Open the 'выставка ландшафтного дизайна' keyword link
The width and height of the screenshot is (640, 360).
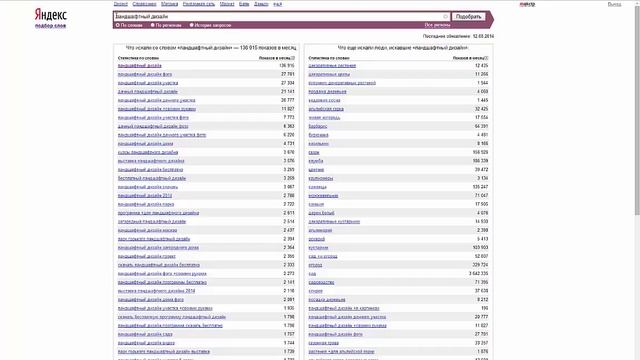[x=151, y=161]
